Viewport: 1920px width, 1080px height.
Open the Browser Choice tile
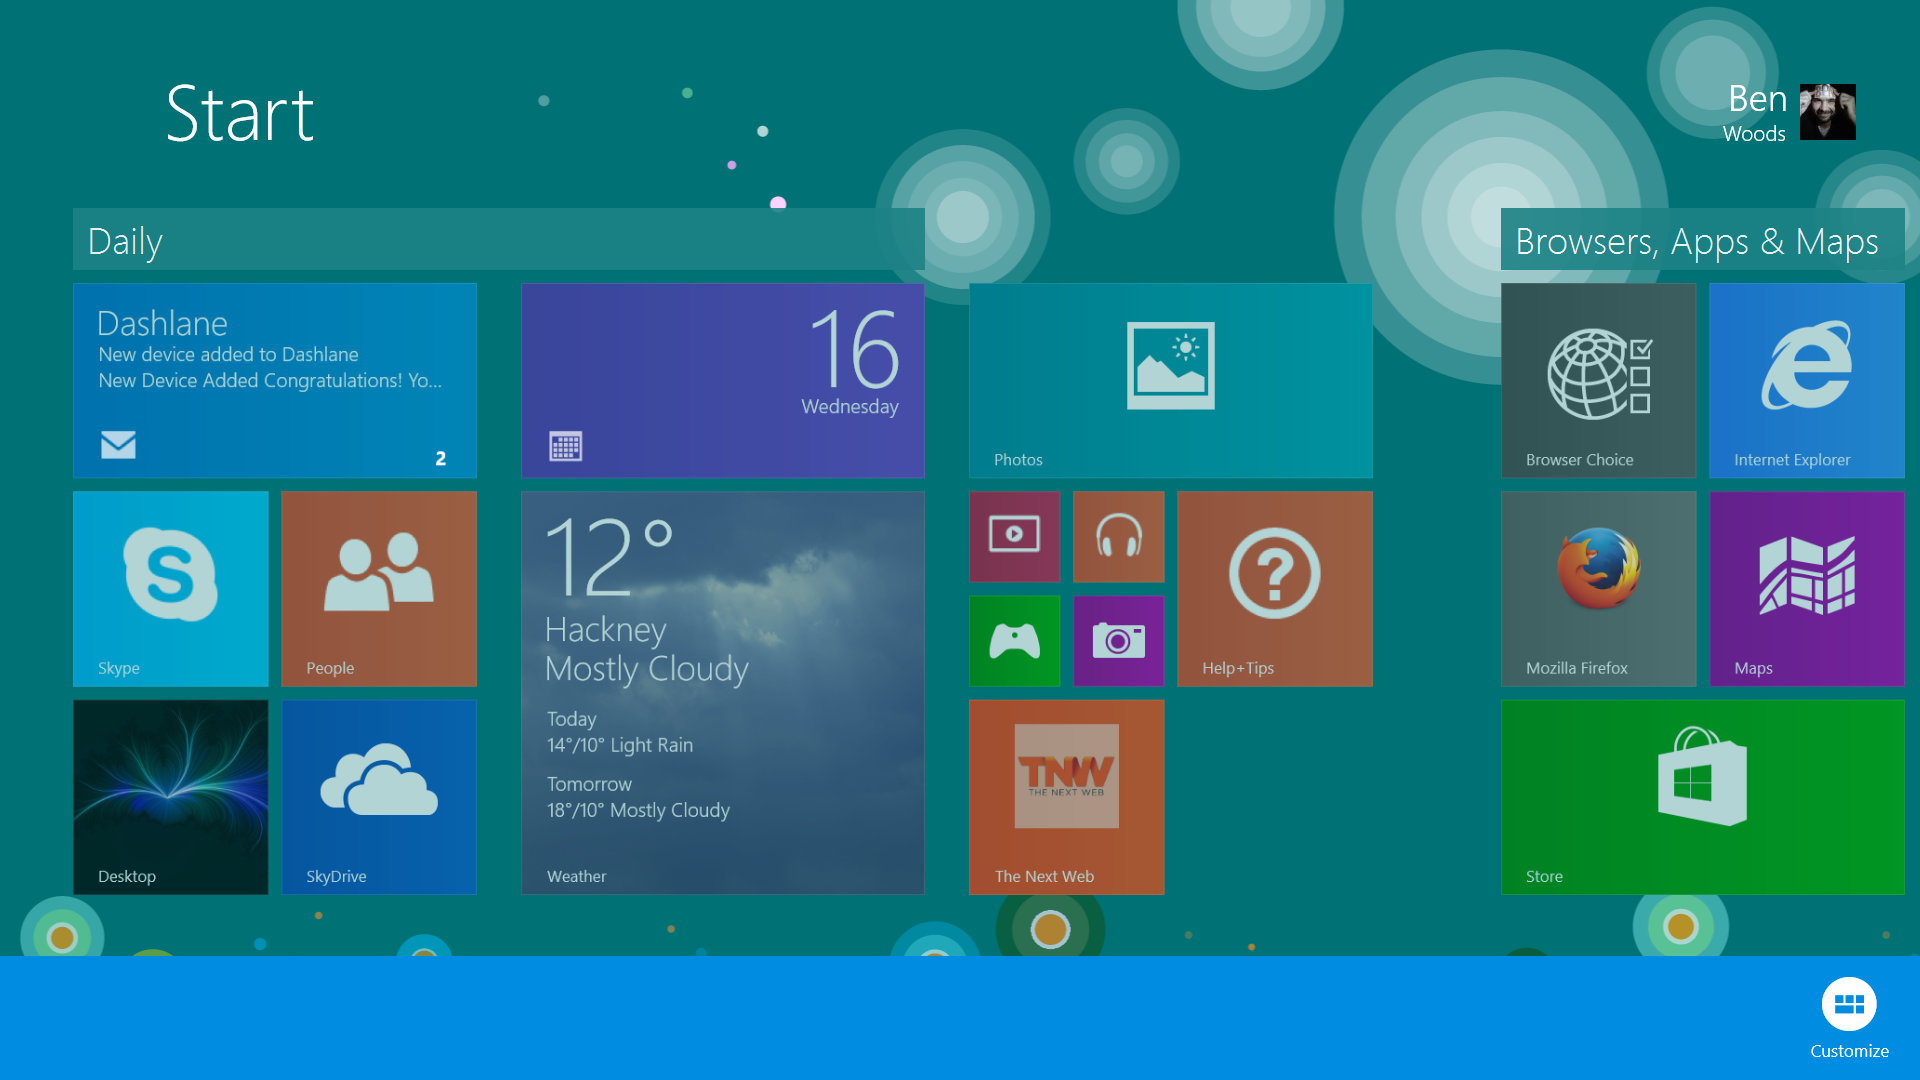(1599, 380)
